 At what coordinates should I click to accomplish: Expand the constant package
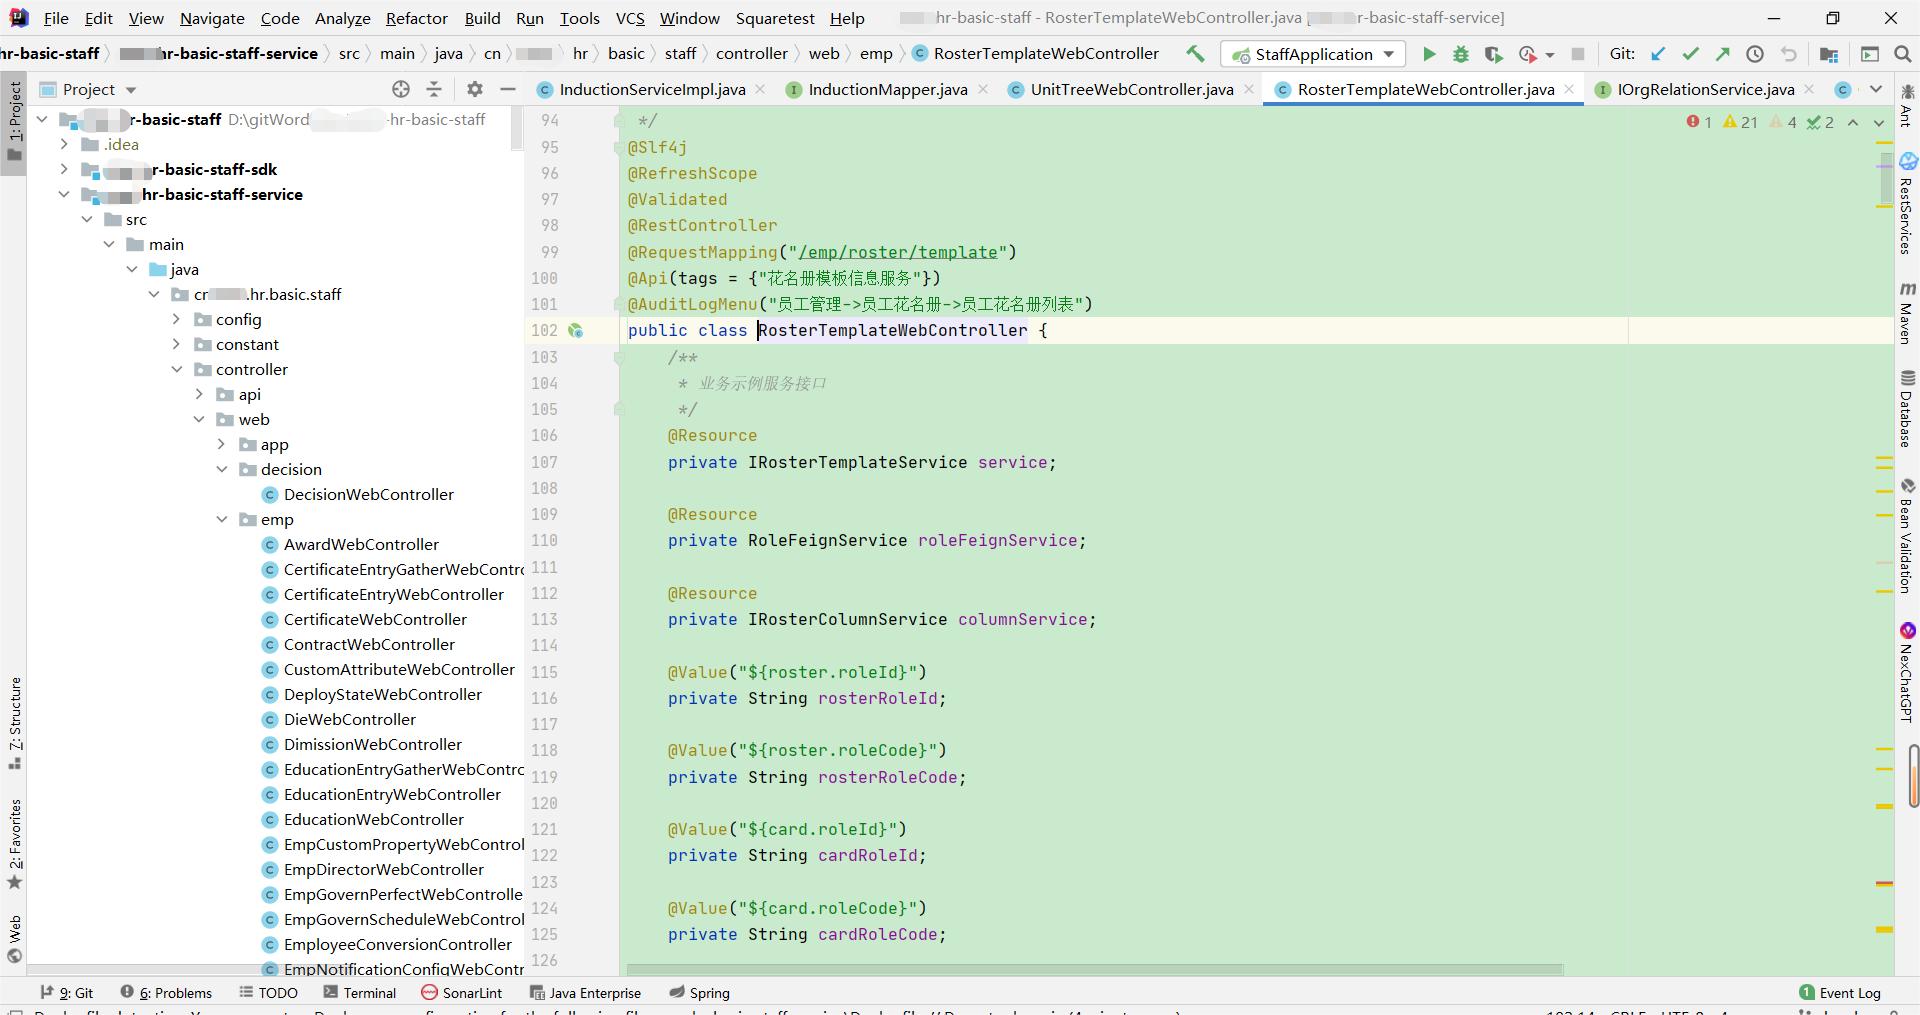[x=177, y=344]
